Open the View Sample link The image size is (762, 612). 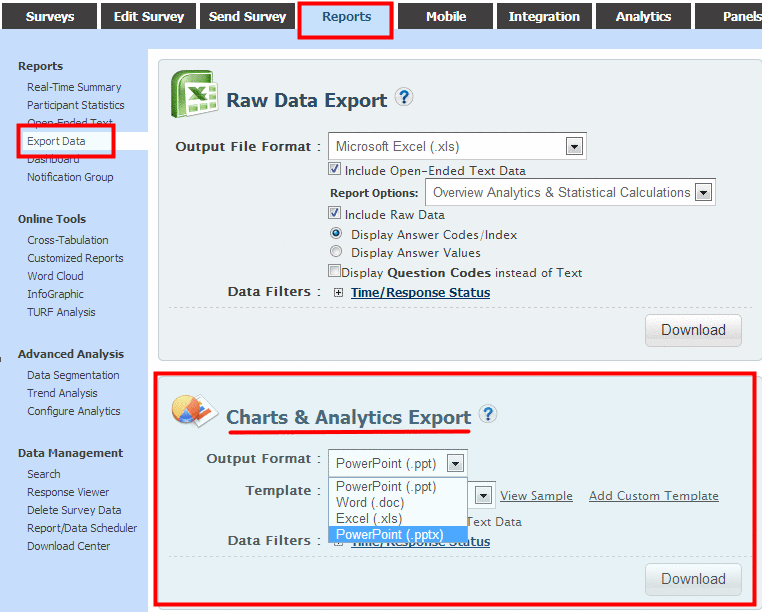click(x=536, y=496)
